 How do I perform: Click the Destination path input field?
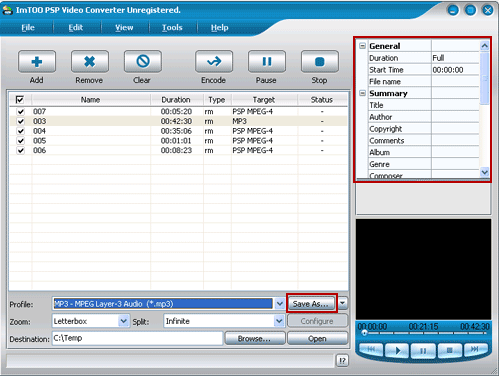click(137, 338)
